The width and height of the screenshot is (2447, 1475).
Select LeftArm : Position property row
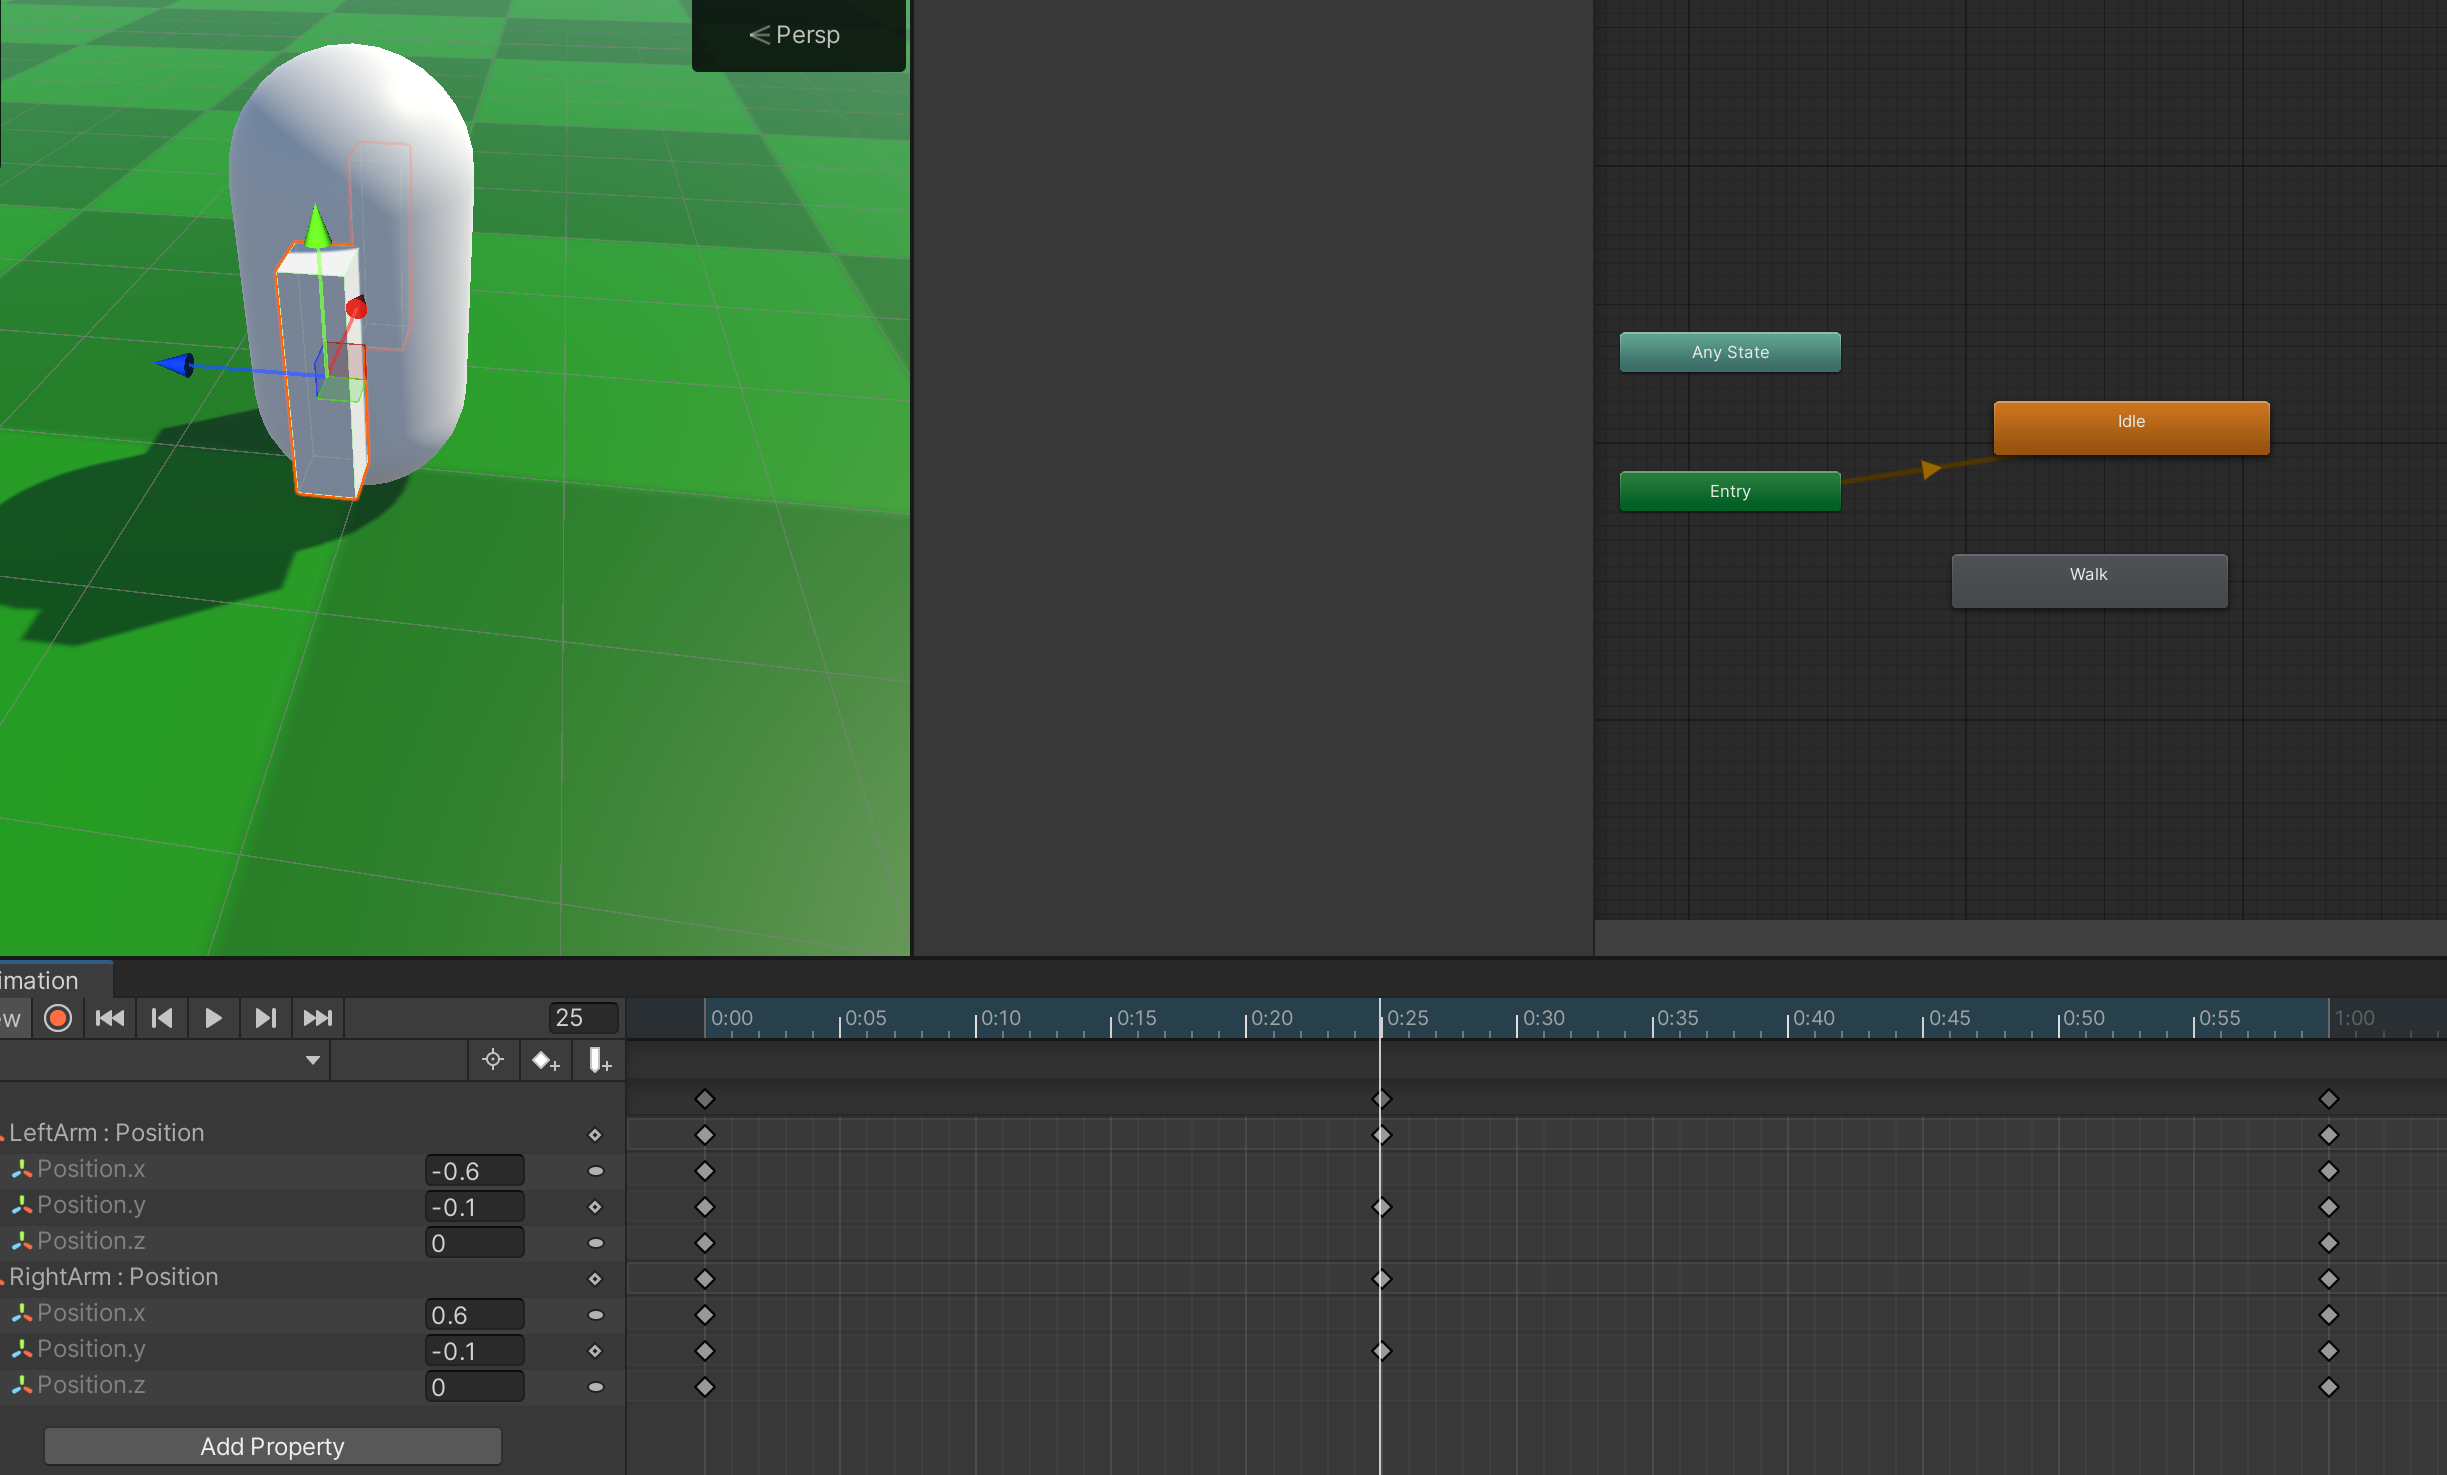pos(107,1132)
